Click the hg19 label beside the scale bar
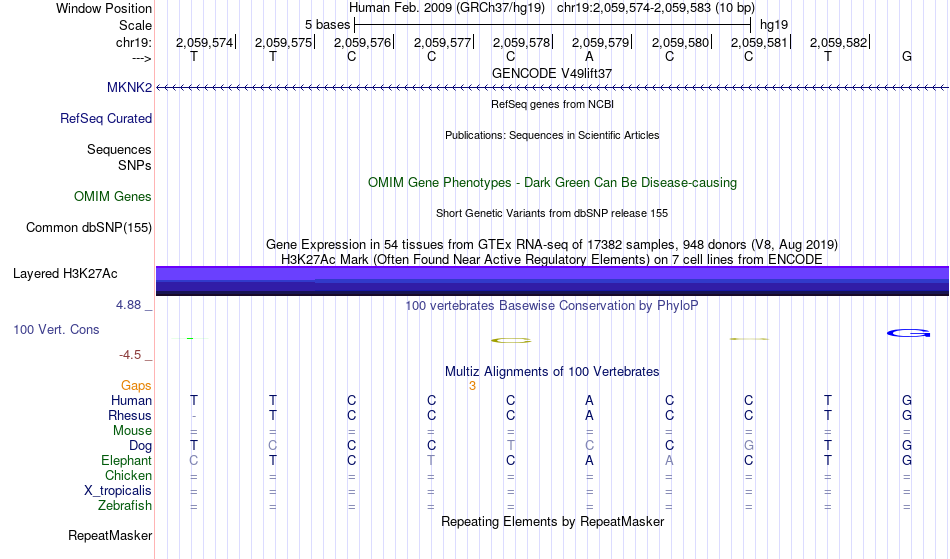The width and height of the screenshot is (950, 559). click(x=774, y=25)
